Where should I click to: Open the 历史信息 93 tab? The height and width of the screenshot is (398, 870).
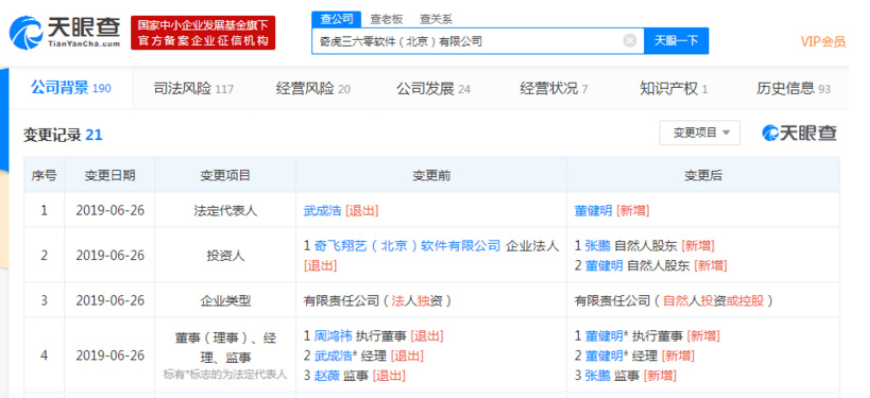pos(793,88)
